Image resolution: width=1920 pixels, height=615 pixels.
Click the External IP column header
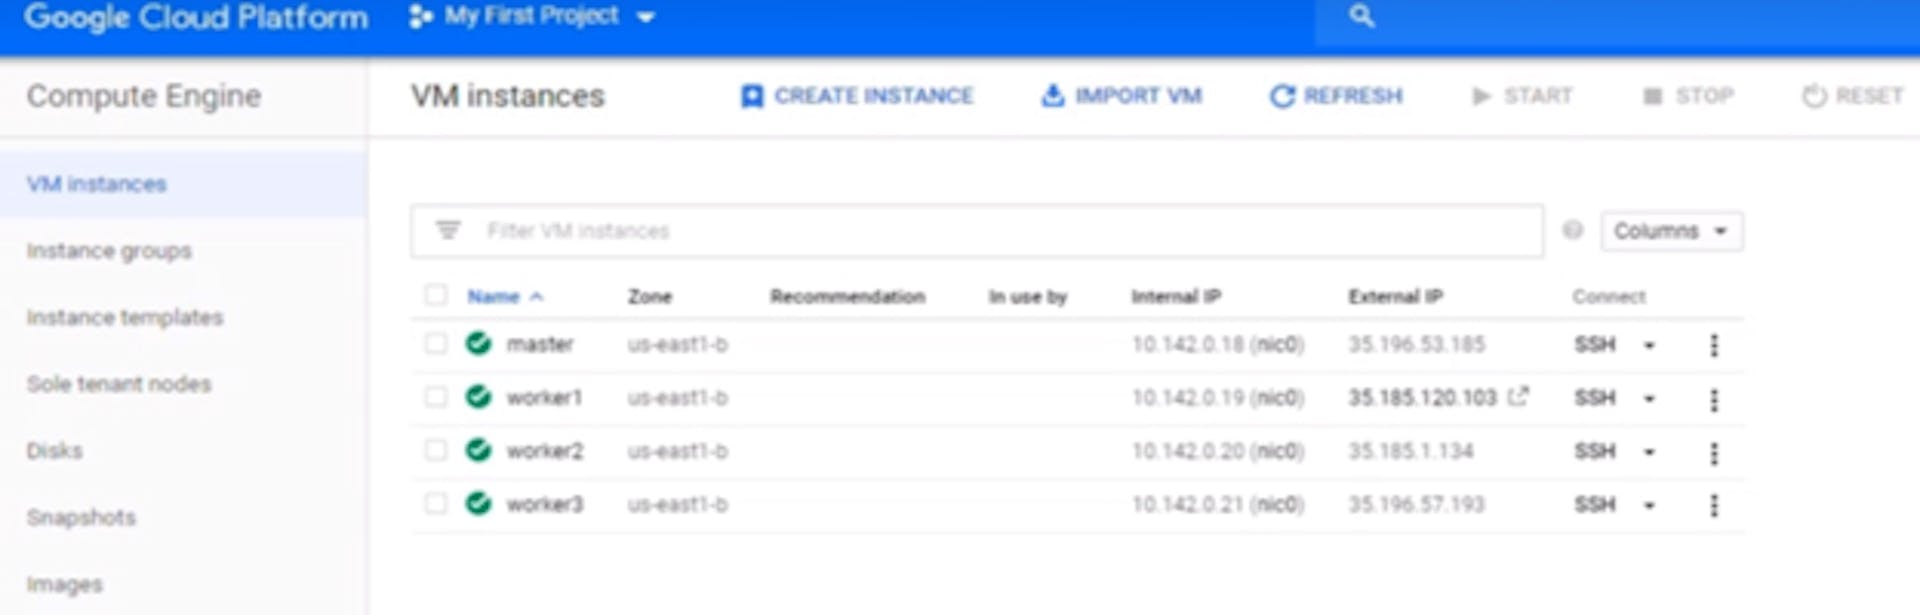(1395, 297)
